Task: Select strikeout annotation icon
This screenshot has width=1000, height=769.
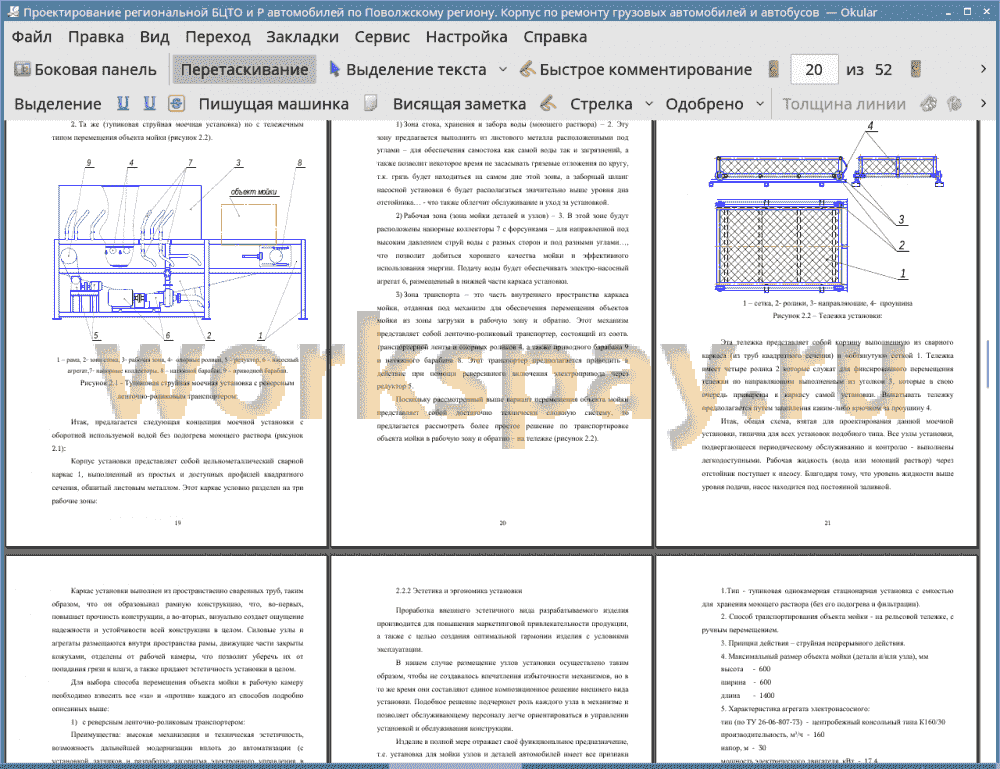Action: 176,103
